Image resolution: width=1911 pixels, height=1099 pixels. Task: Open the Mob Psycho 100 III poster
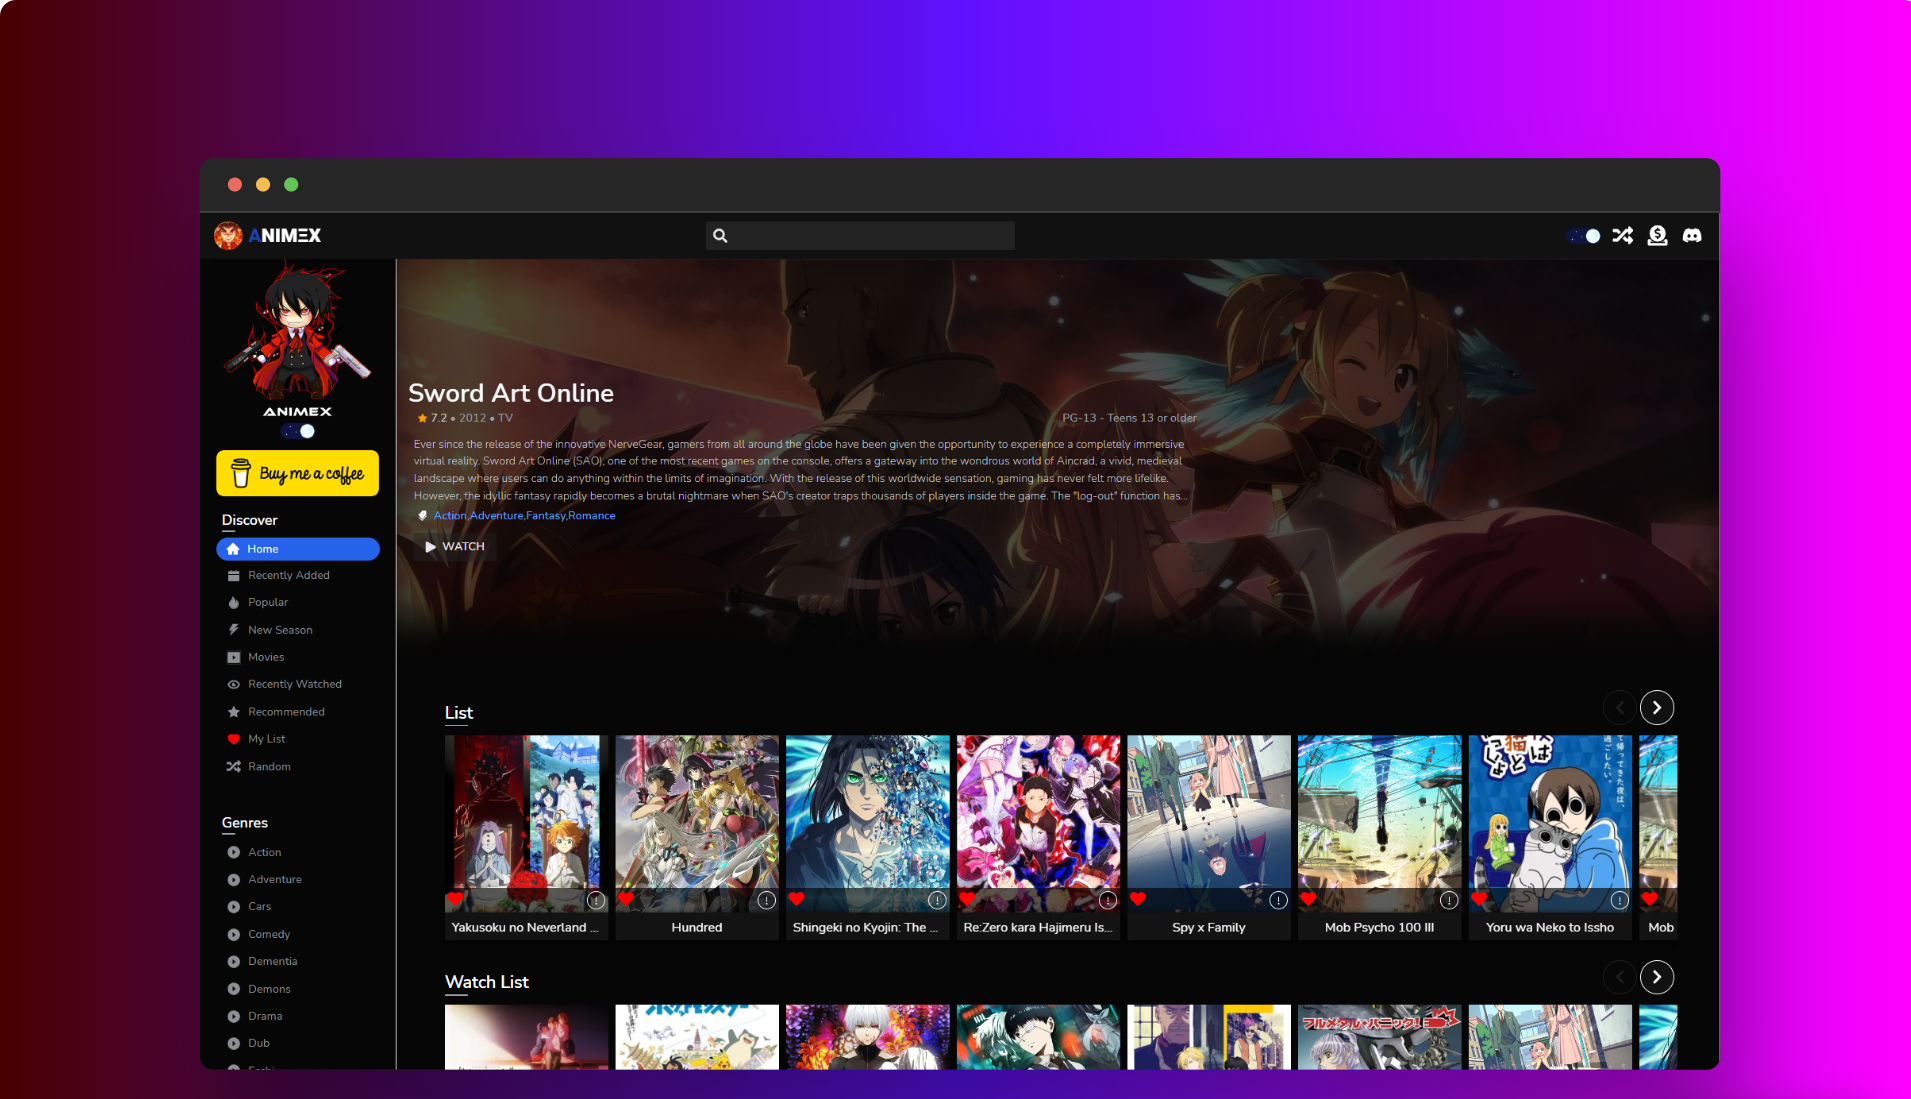tap(1380, 824)
